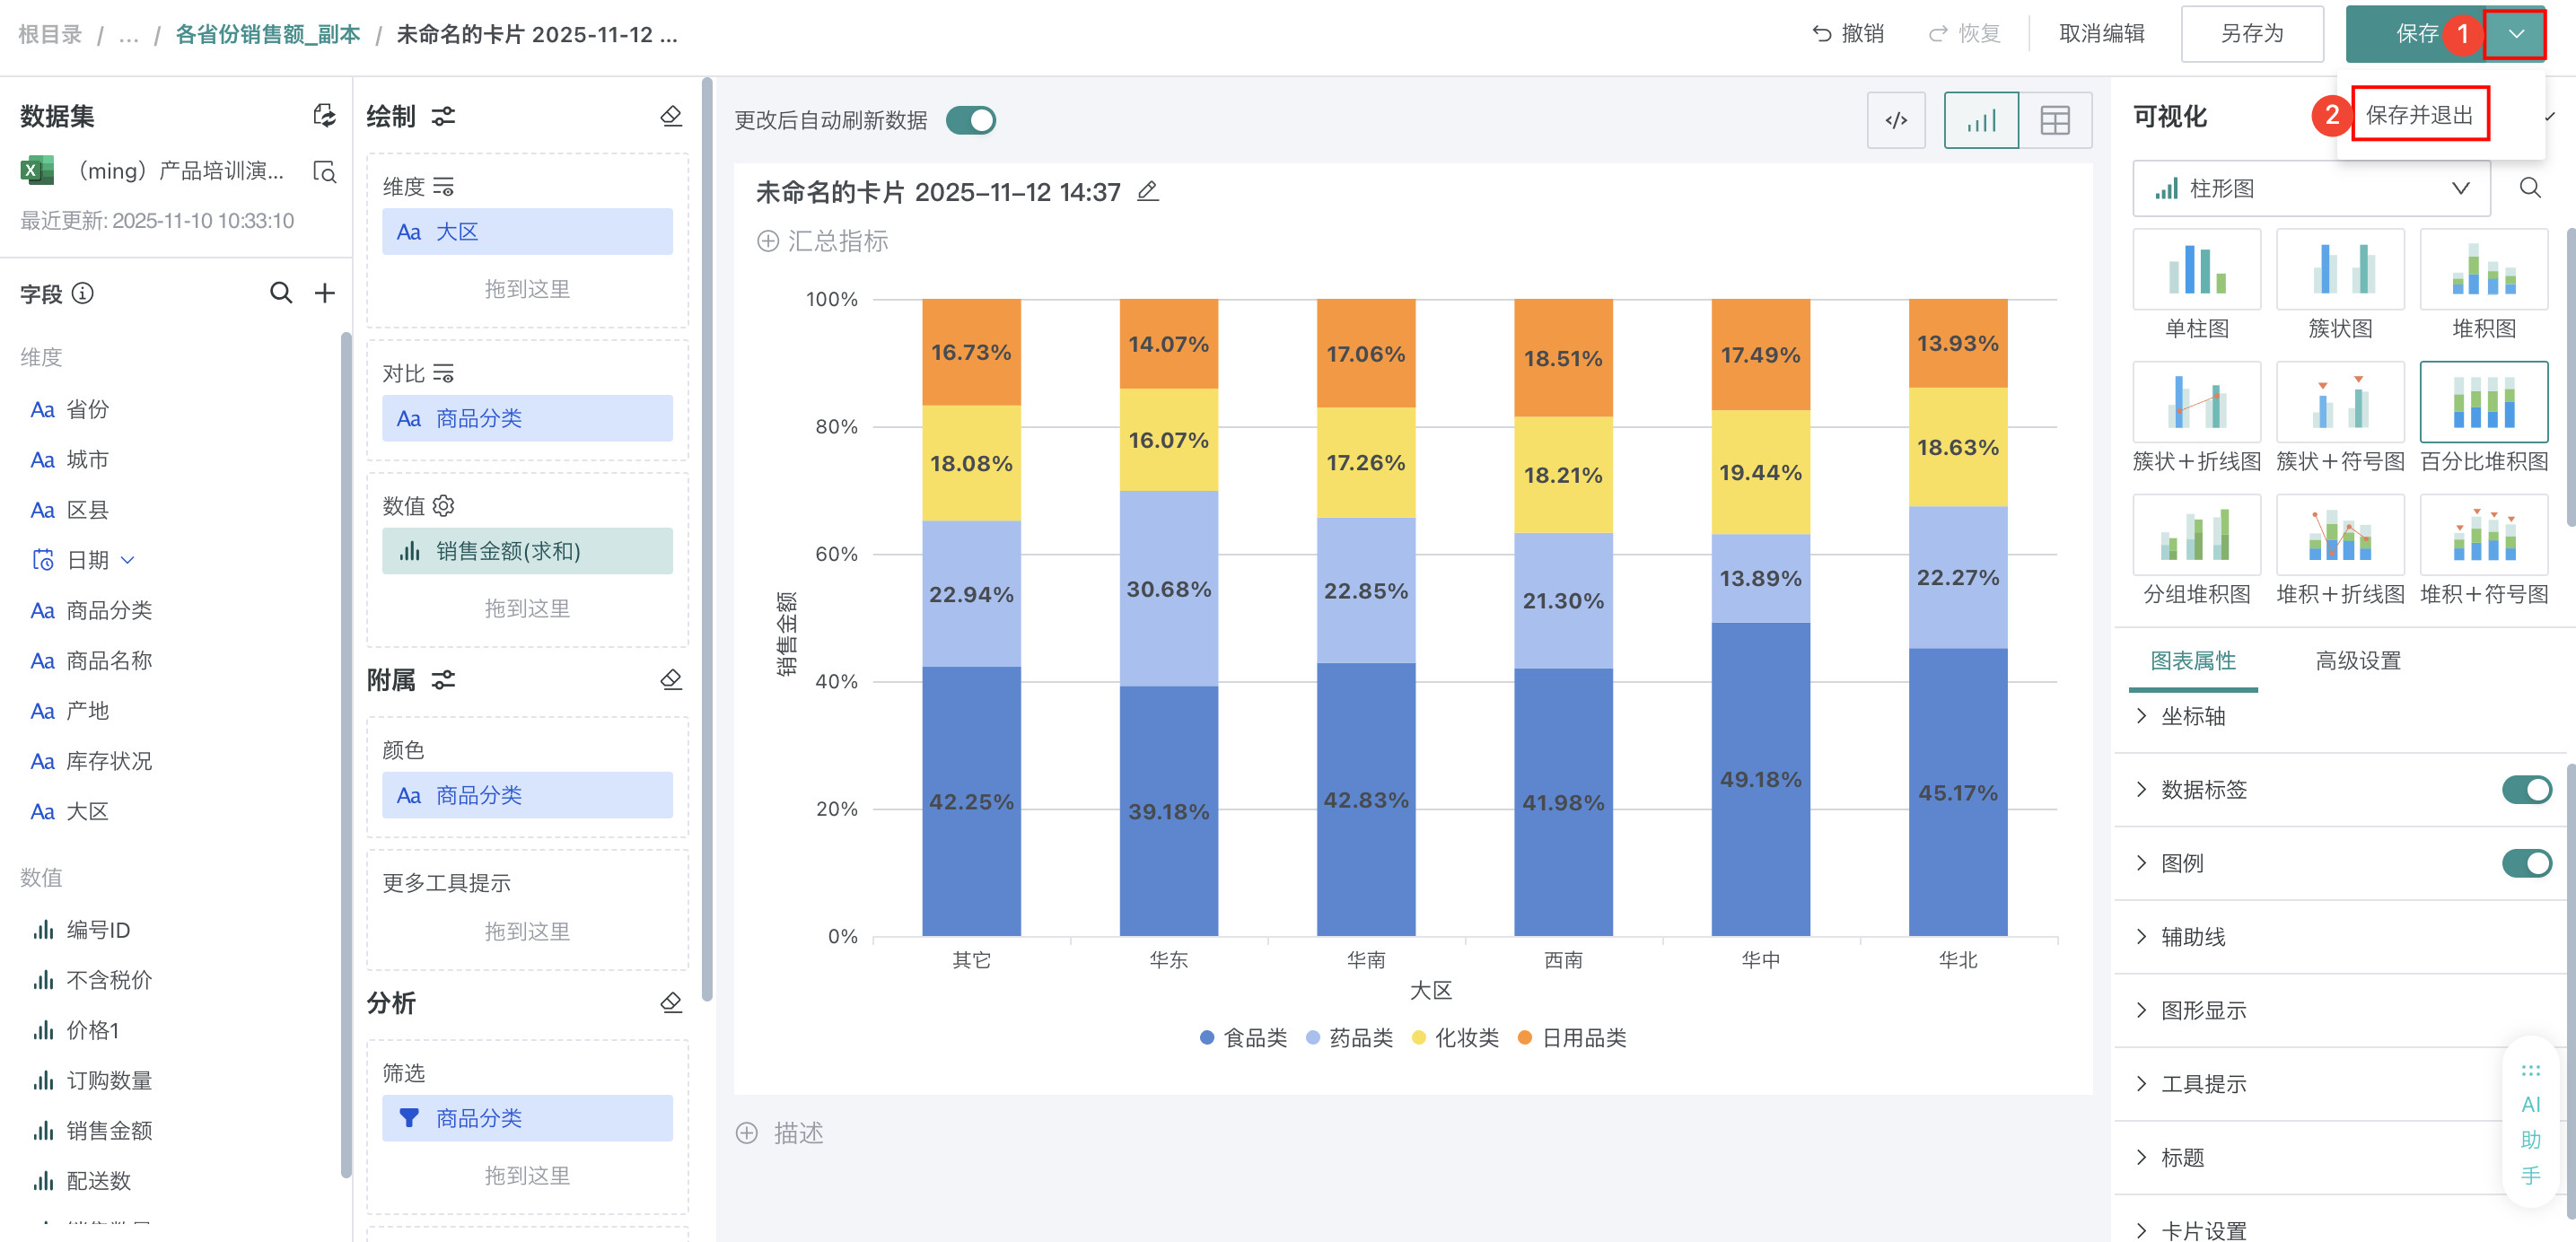Clear the 绘制 section with eraser icon
Screen dimensions: 2576x1242
click(671, 116)
